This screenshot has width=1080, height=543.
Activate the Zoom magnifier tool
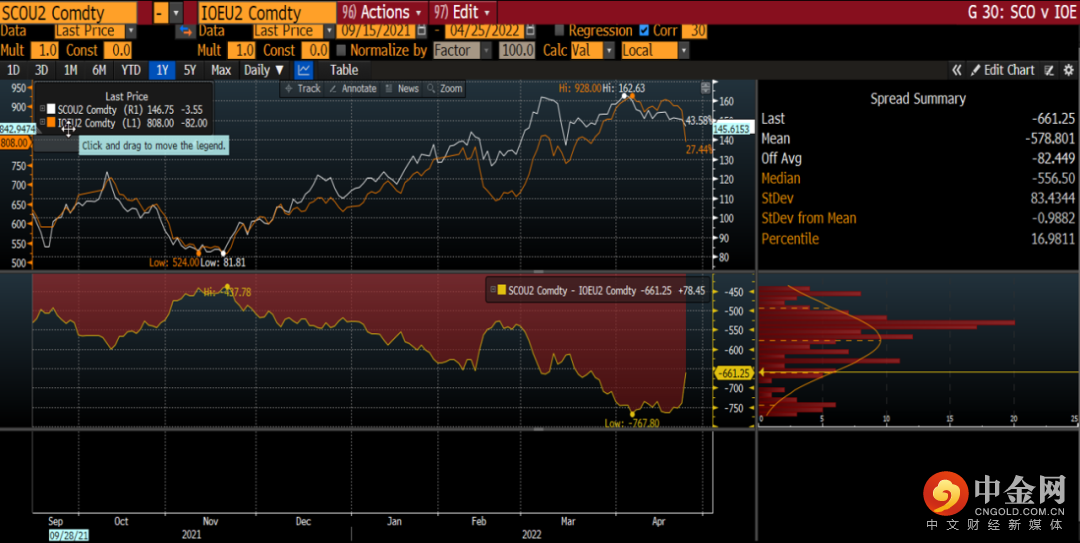click(x=445, y=89)
